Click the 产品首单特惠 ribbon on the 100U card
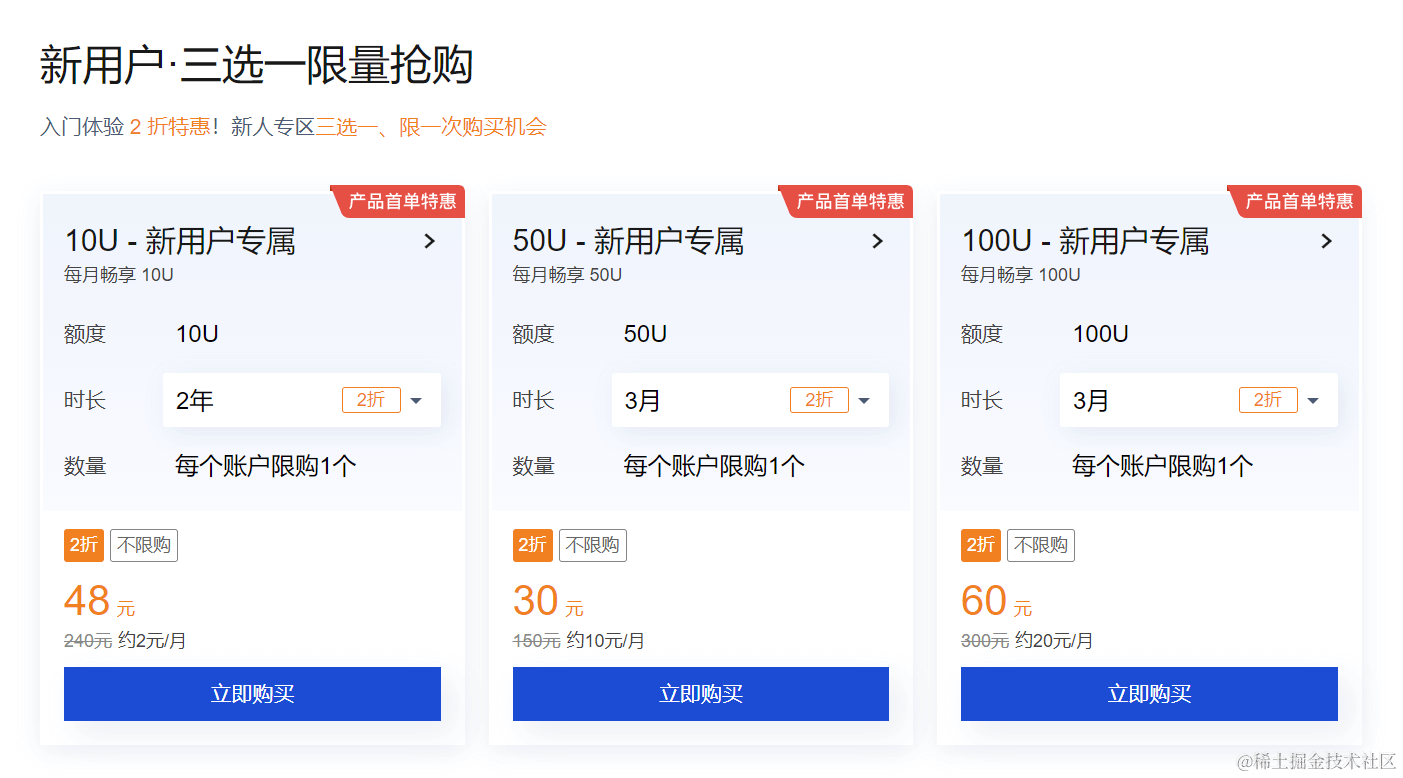Screen dimensions: 1403x778 pyautogui.click(x=1296, y=200)
